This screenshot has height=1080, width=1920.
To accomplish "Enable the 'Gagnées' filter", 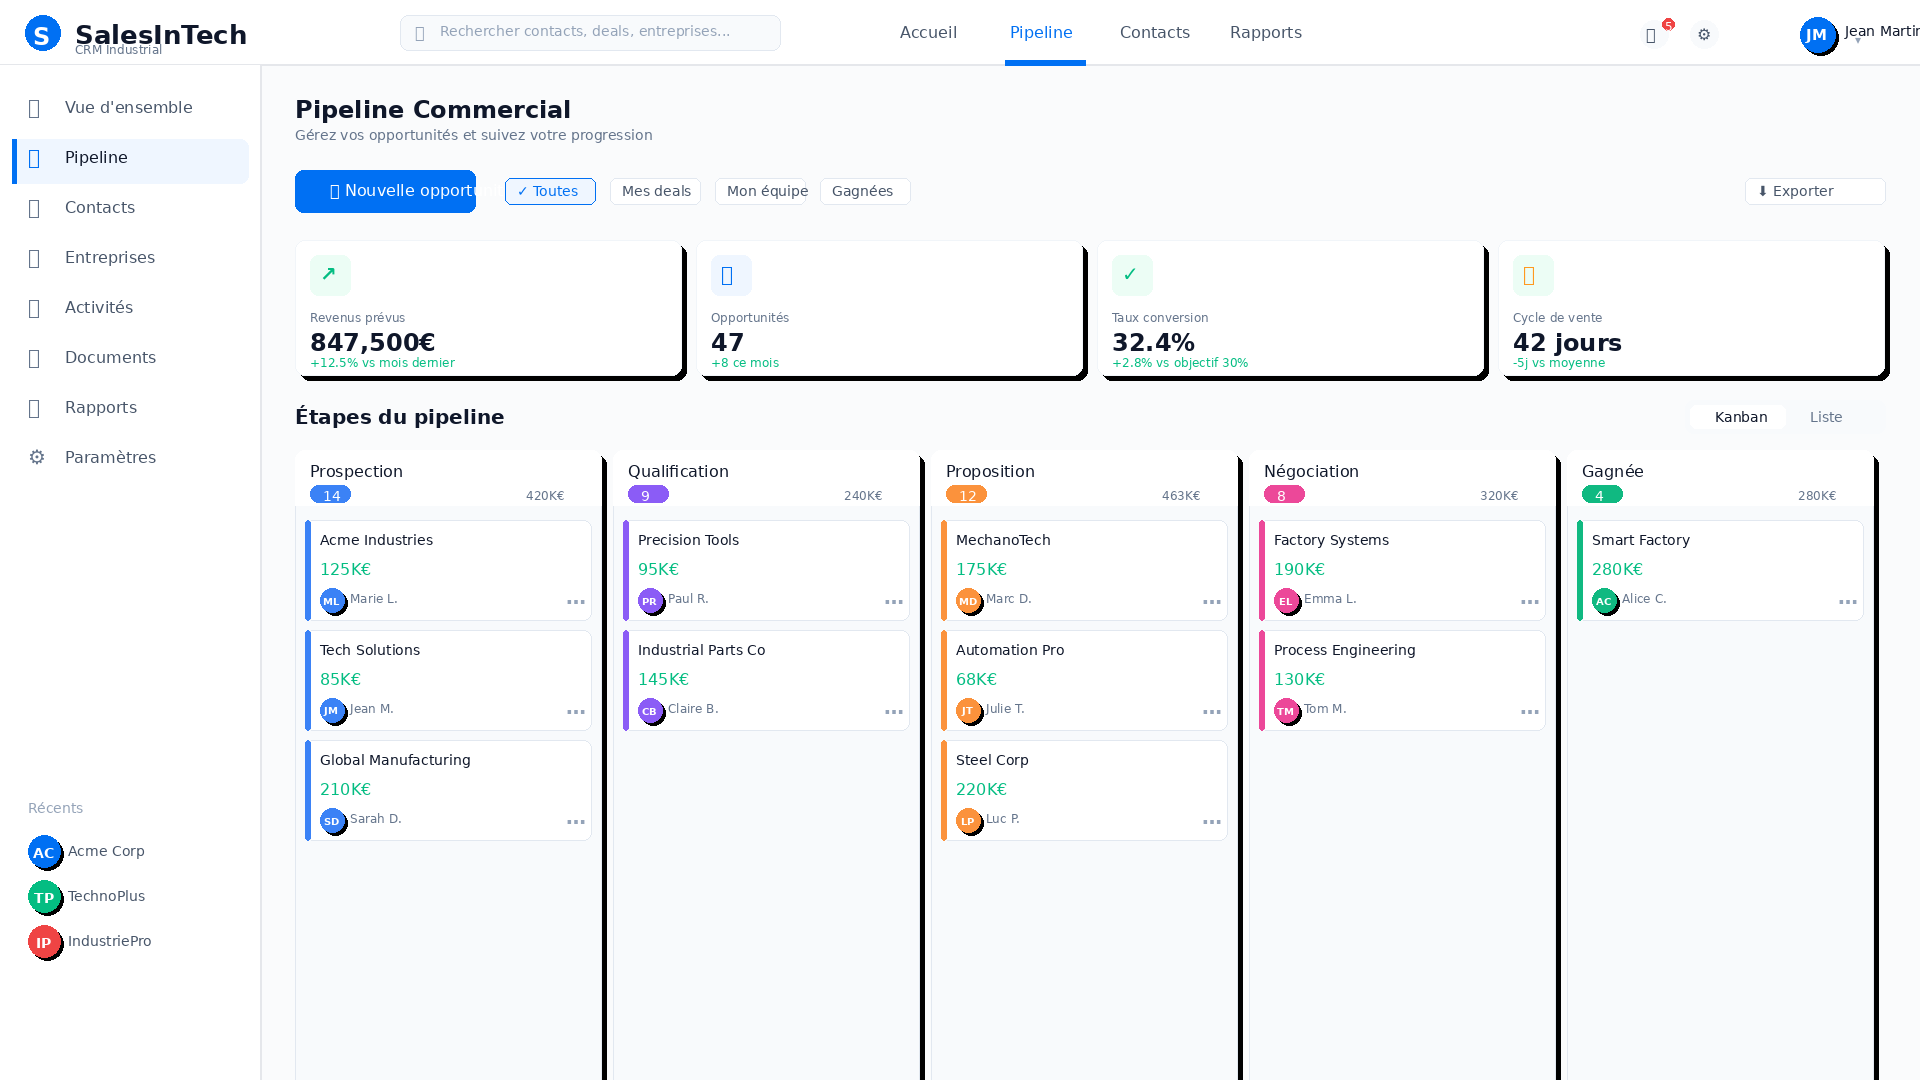I will click(864, 191).
